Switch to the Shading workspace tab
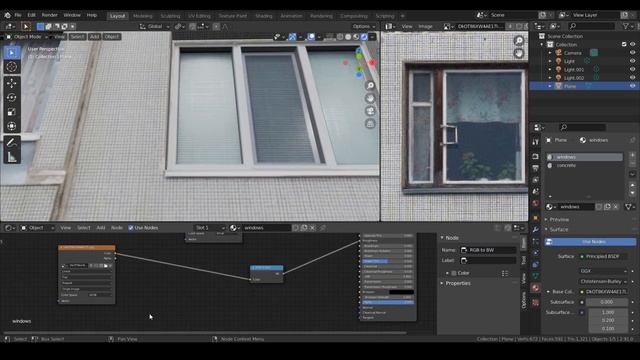Screen dimensions: 640x360 [264, 16]
